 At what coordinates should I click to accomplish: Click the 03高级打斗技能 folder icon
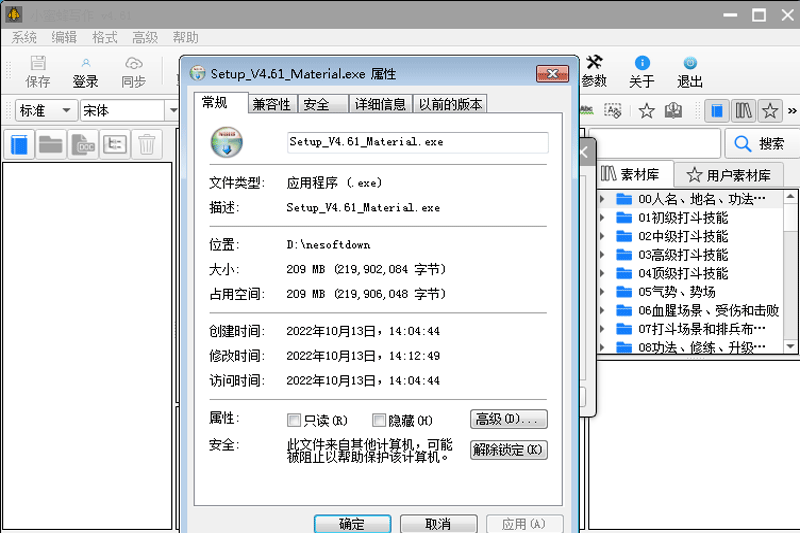[624, 255]
